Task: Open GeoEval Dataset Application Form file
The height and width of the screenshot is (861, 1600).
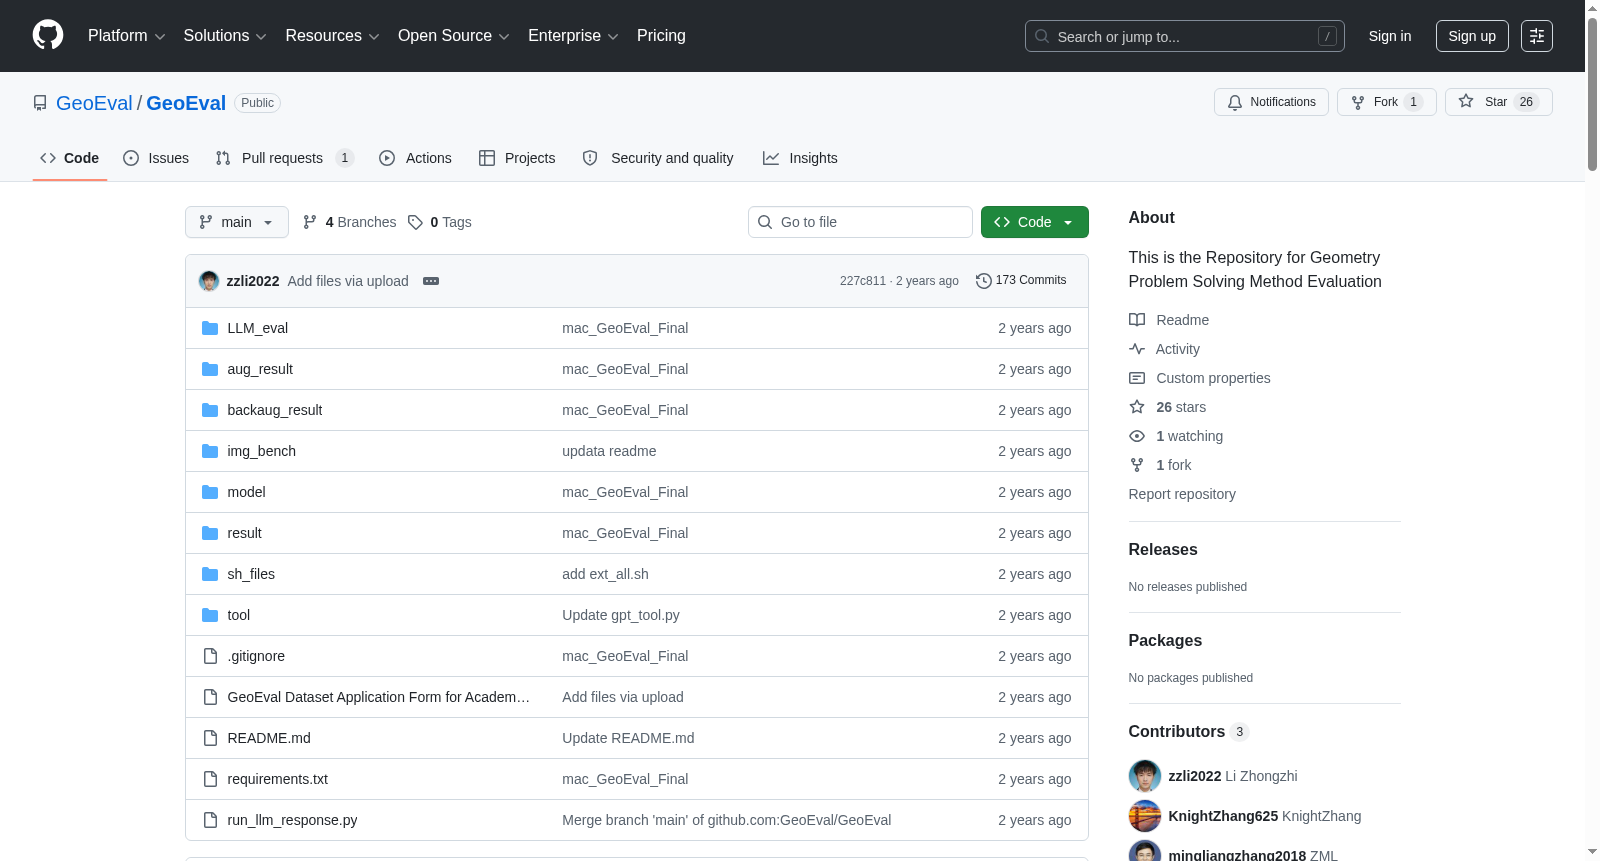Action: coord(379,697)
